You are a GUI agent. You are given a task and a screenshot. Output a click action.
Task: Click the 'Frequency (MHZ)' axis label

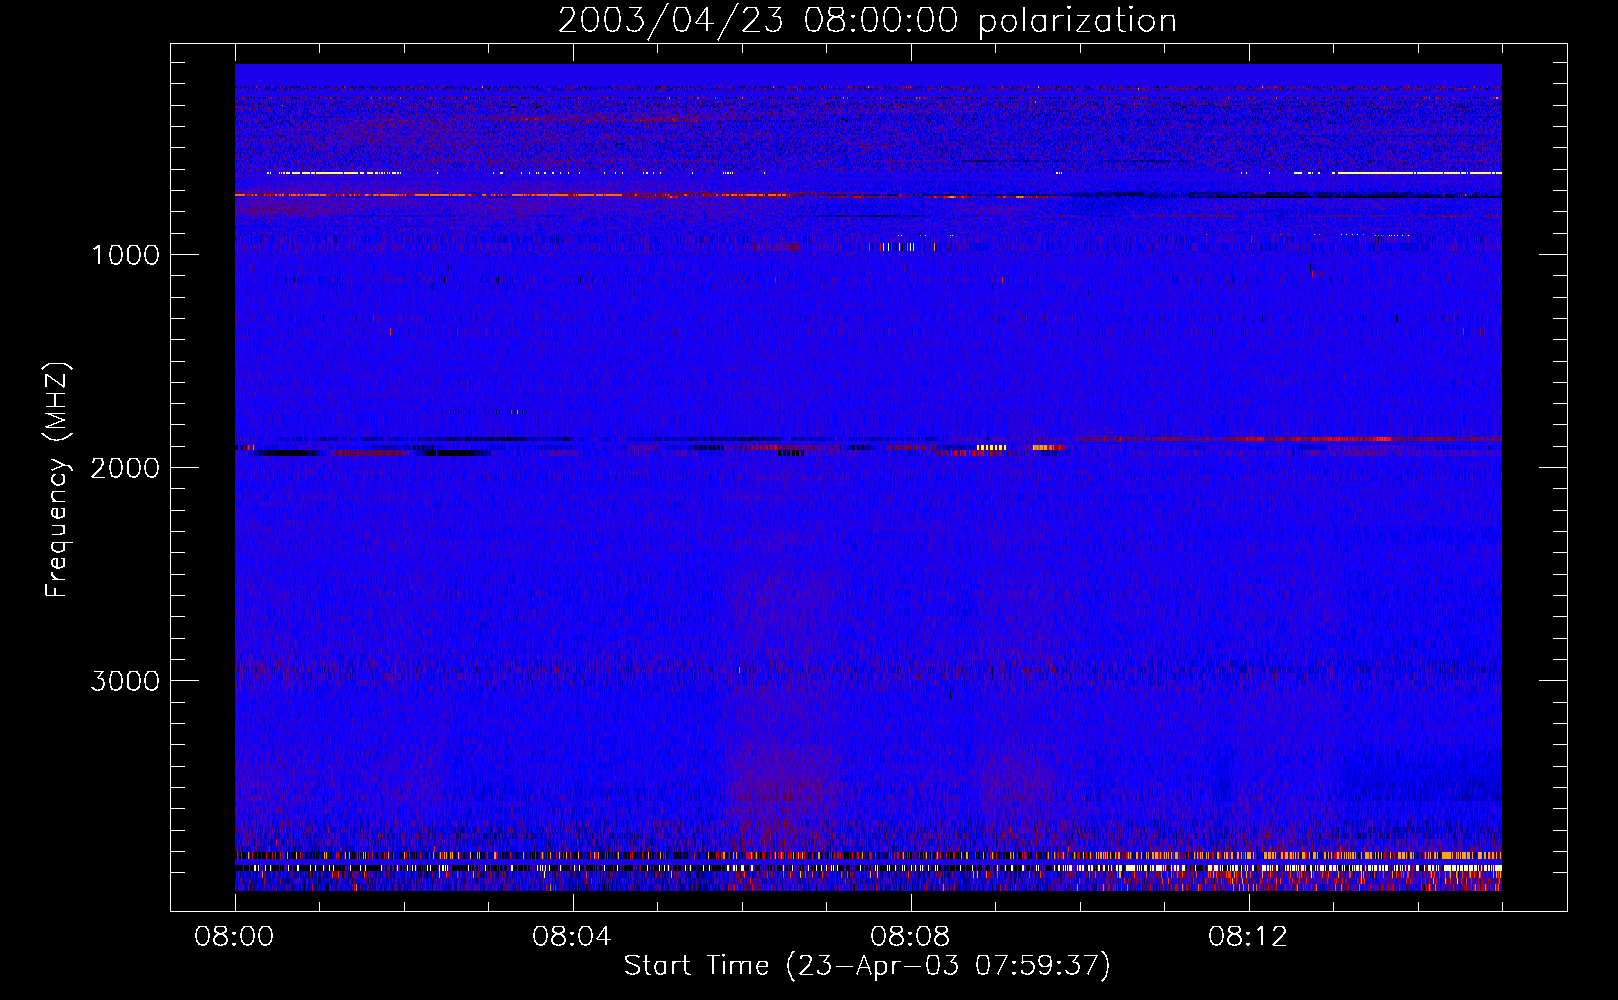coord(58,480)
